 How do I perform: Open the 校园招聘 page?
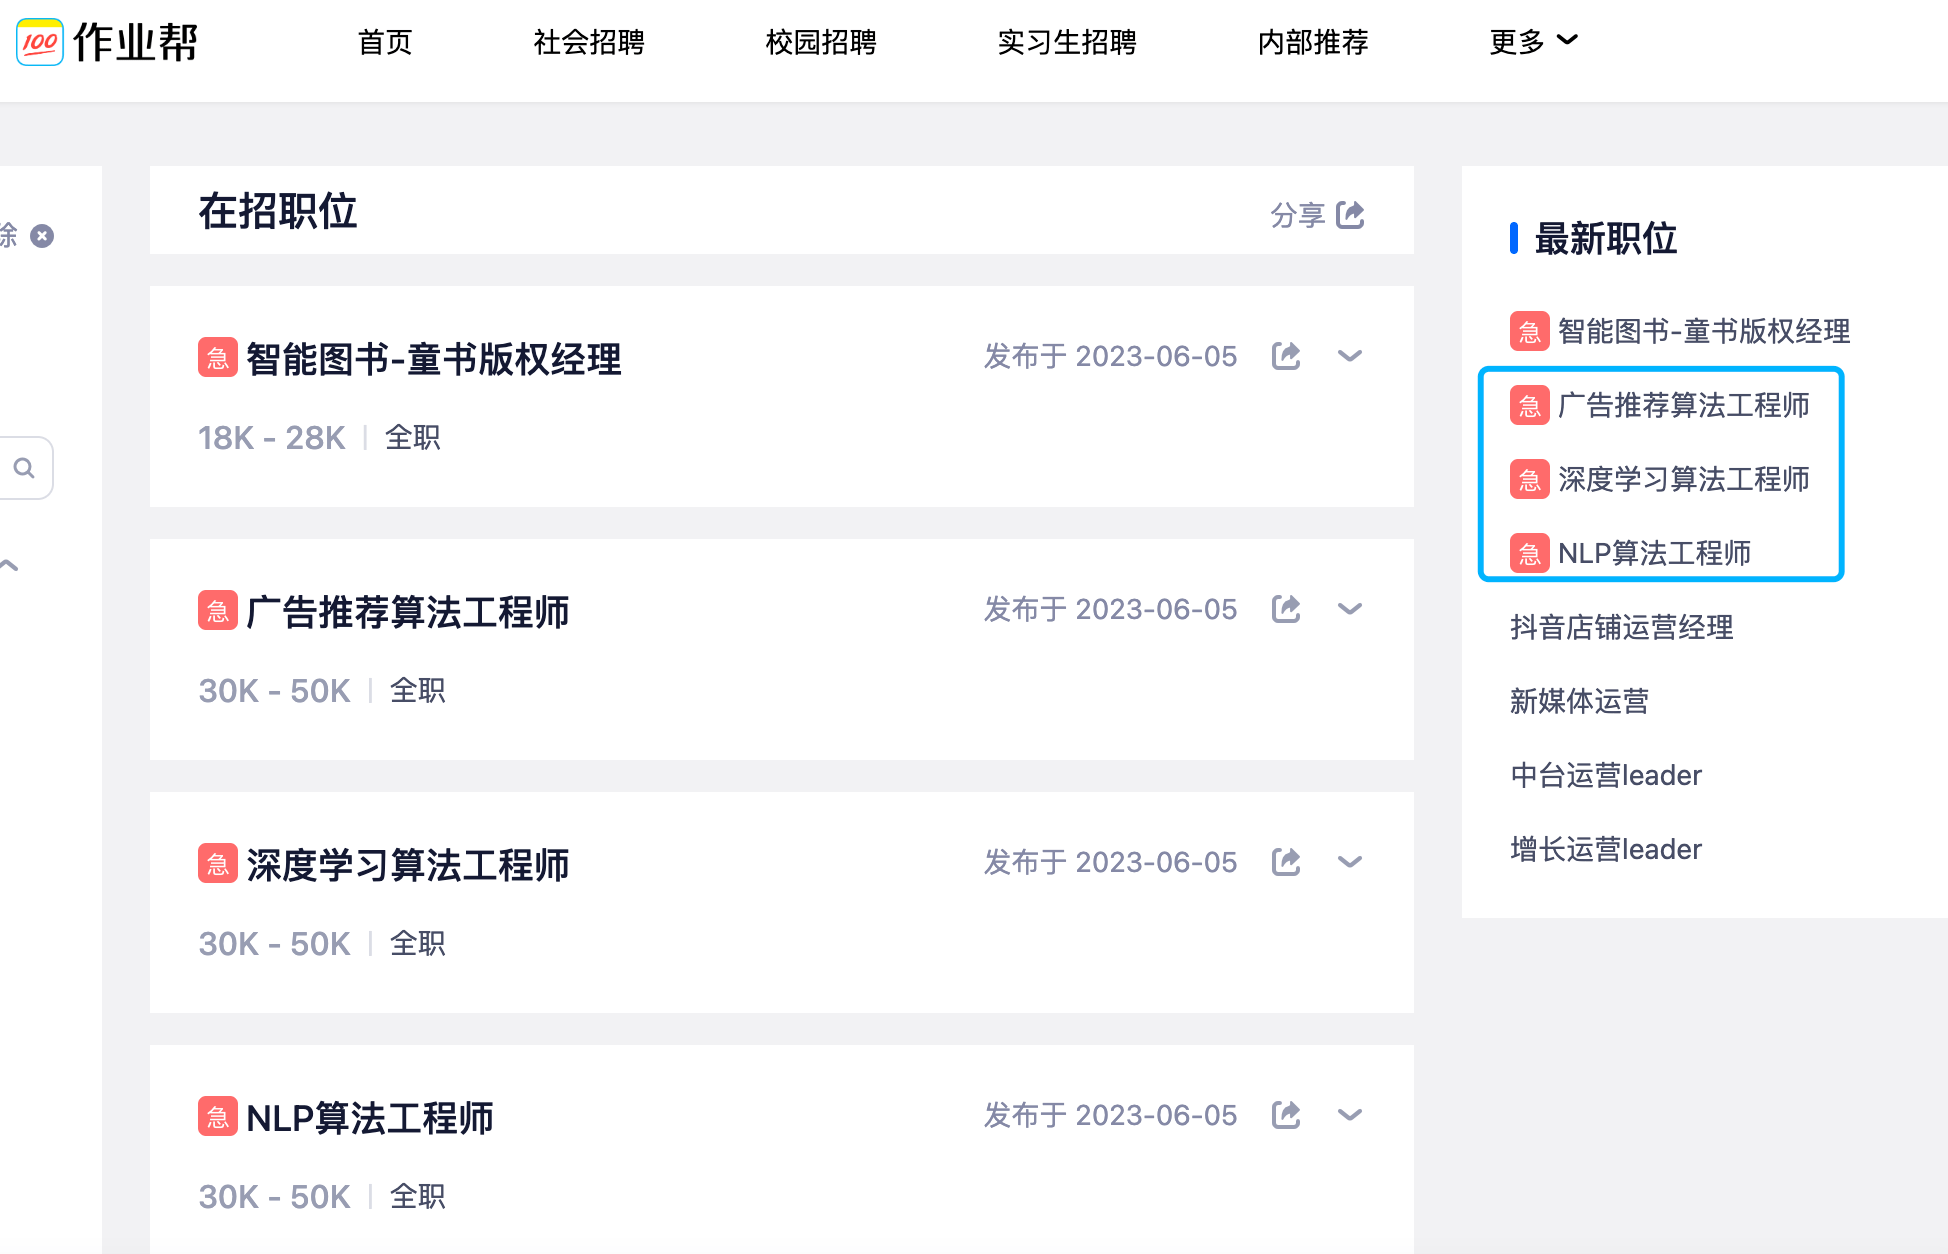(x=821, y=42)
